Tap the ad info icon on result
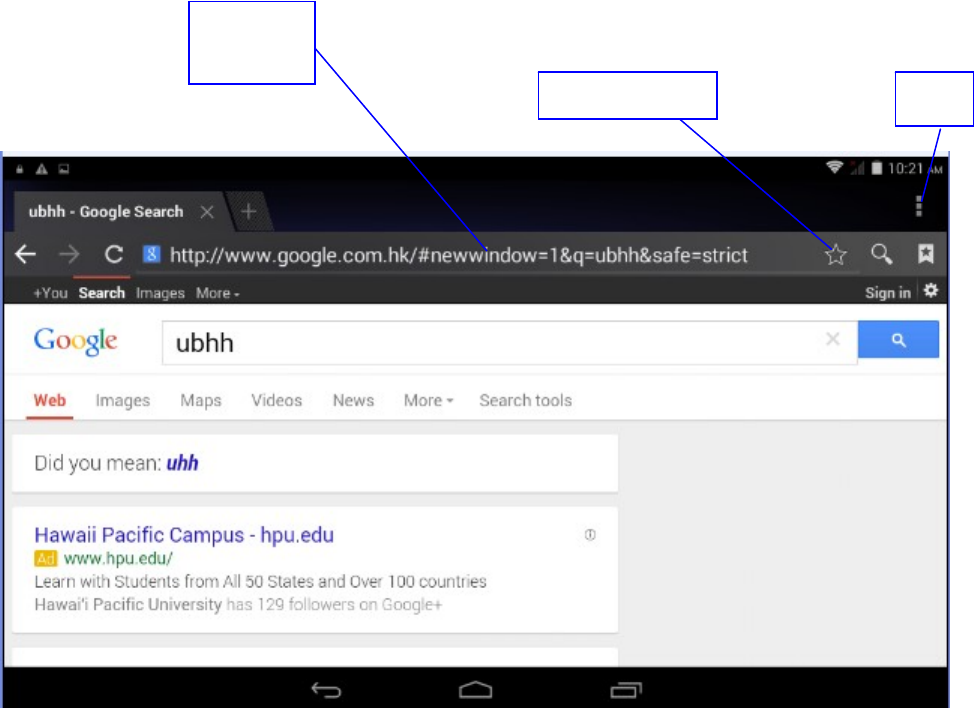This screenshot has height=708, width=974. tap(590, 535)
